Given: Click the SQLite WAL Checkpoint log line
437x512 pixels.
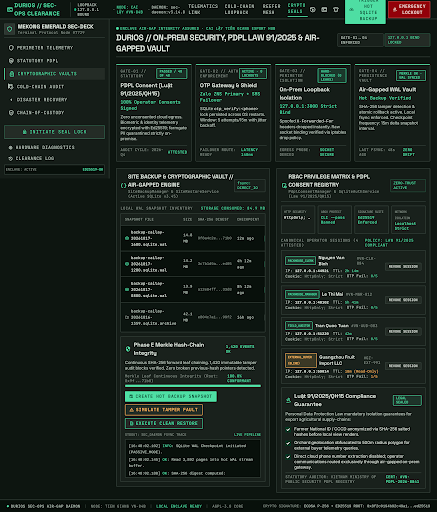Looking at the screenshot, I should (x=188, y=449).
